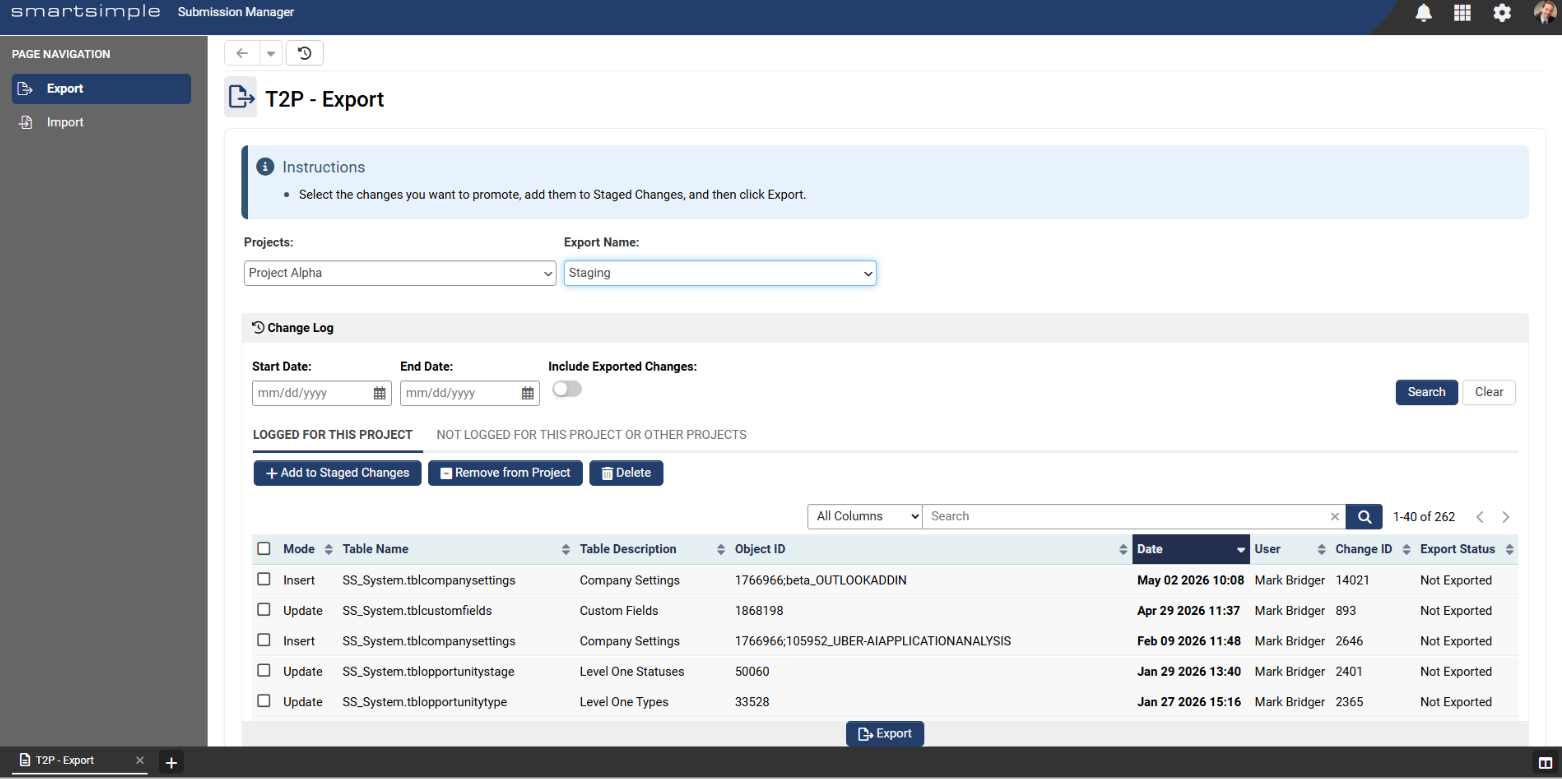Screen dimensions: 1562x779
Task: Click the magnifier search icon button
Action: 1364,516
